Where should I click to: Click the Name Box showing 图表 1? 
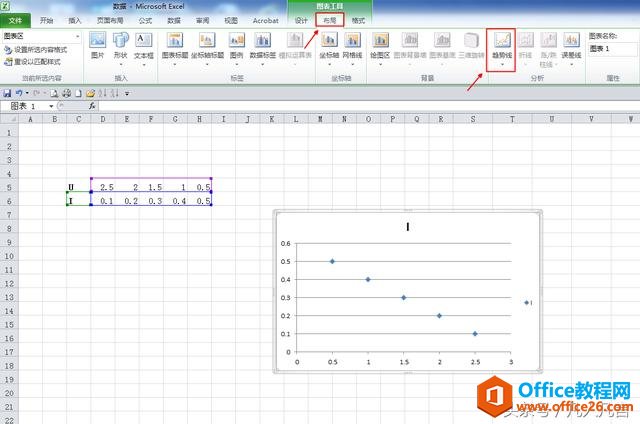coord(25,106)
